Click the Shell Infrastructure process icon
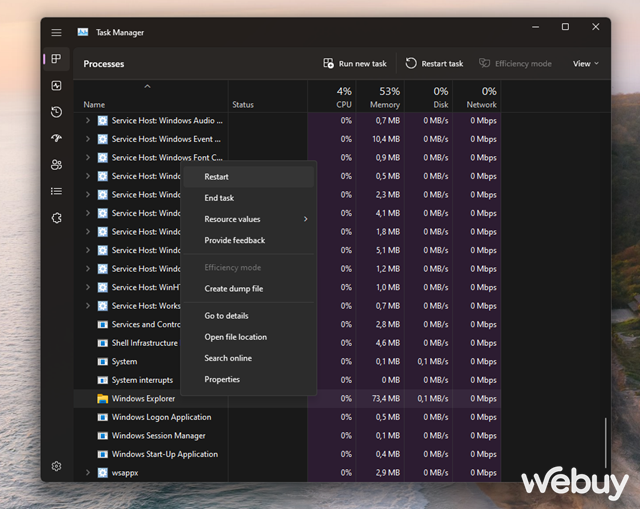The image size is (640, 509). [x=102, y=343]
